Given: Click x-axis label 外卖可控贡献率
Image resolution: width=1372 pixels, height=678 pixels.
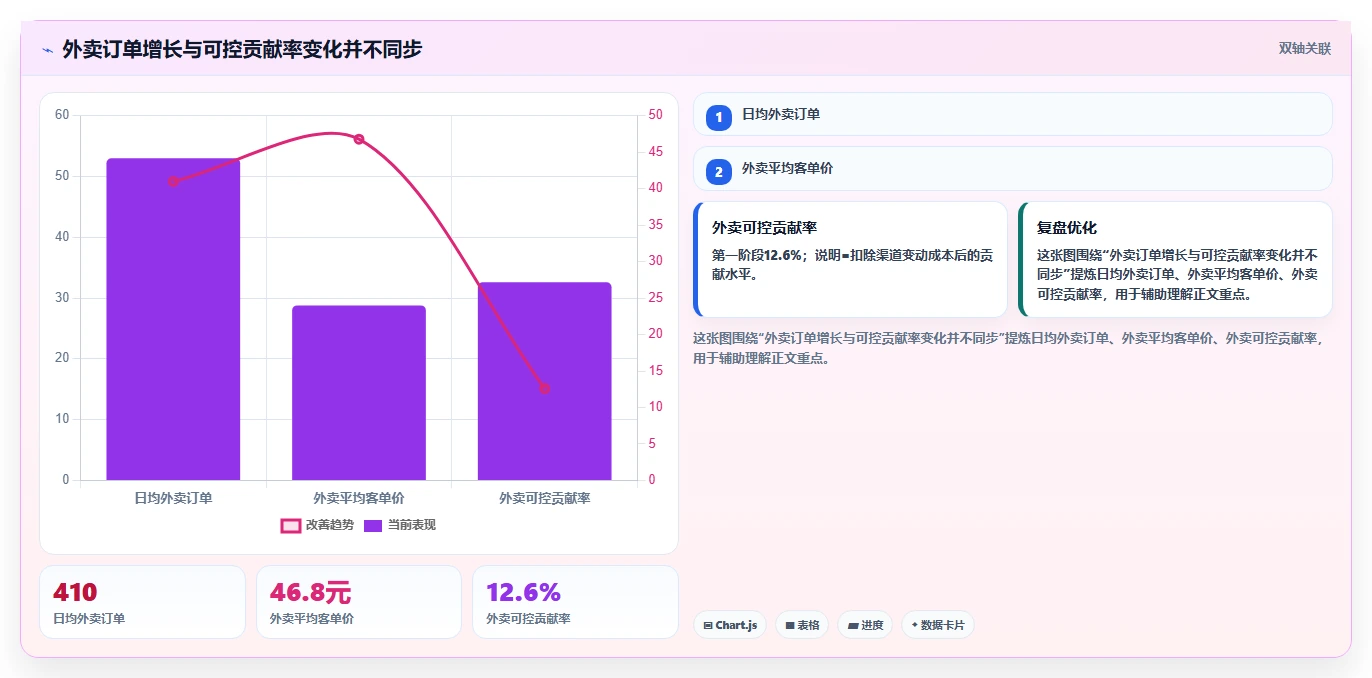Looking at the screenshot, I should coord(544,497).
